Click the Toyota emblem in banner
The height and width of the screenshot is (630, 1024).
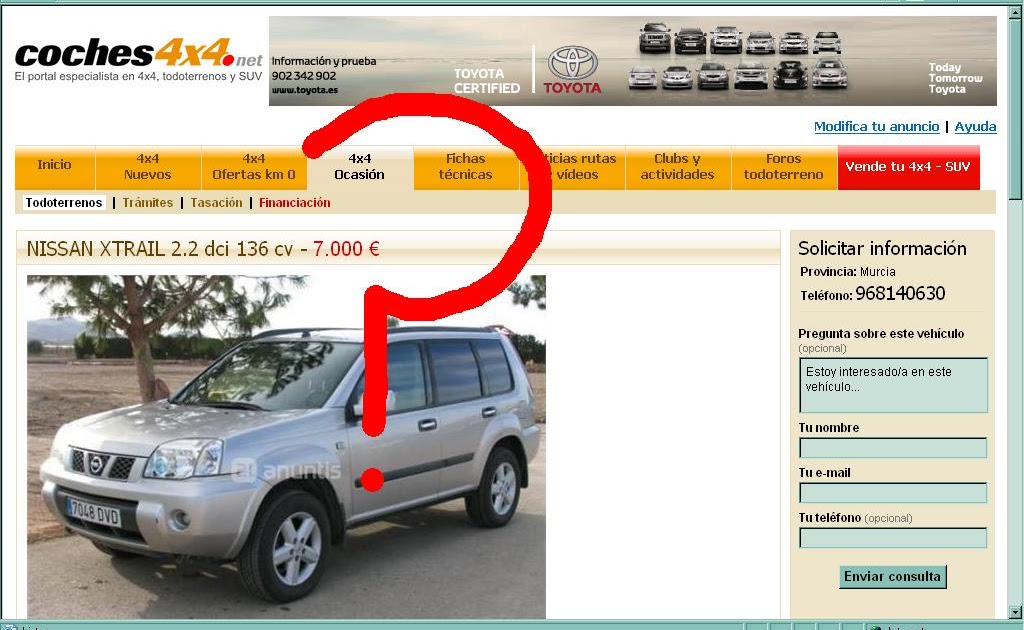[572, 63]
